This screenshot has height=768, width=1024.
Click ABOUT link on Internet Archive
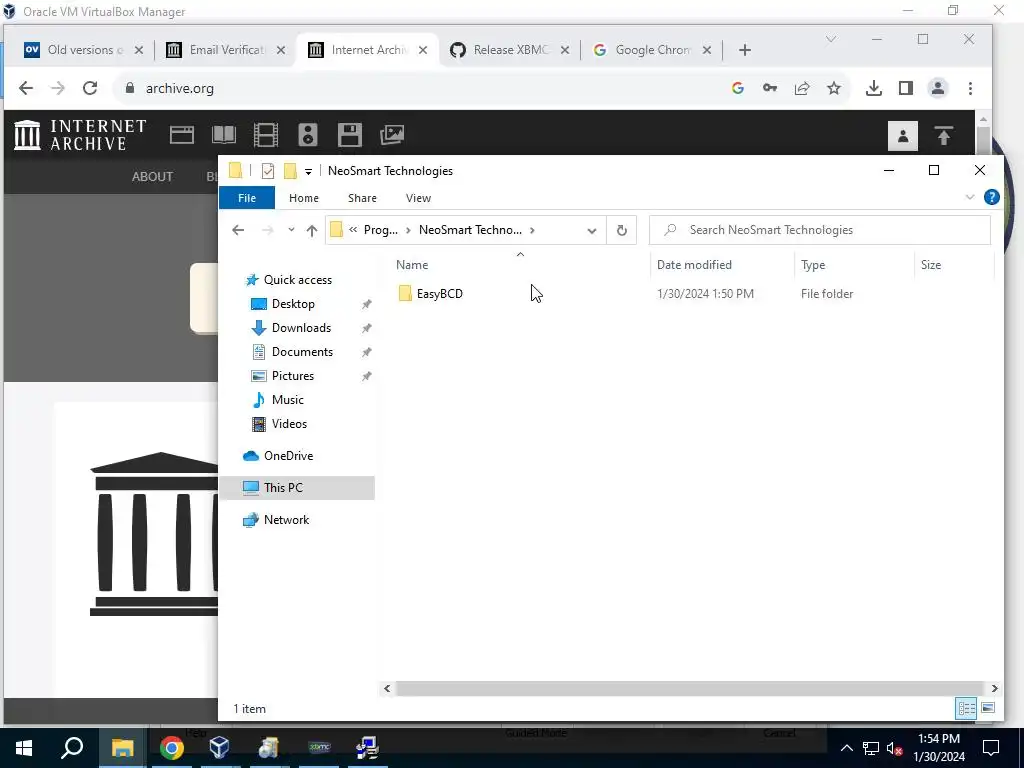152,177
